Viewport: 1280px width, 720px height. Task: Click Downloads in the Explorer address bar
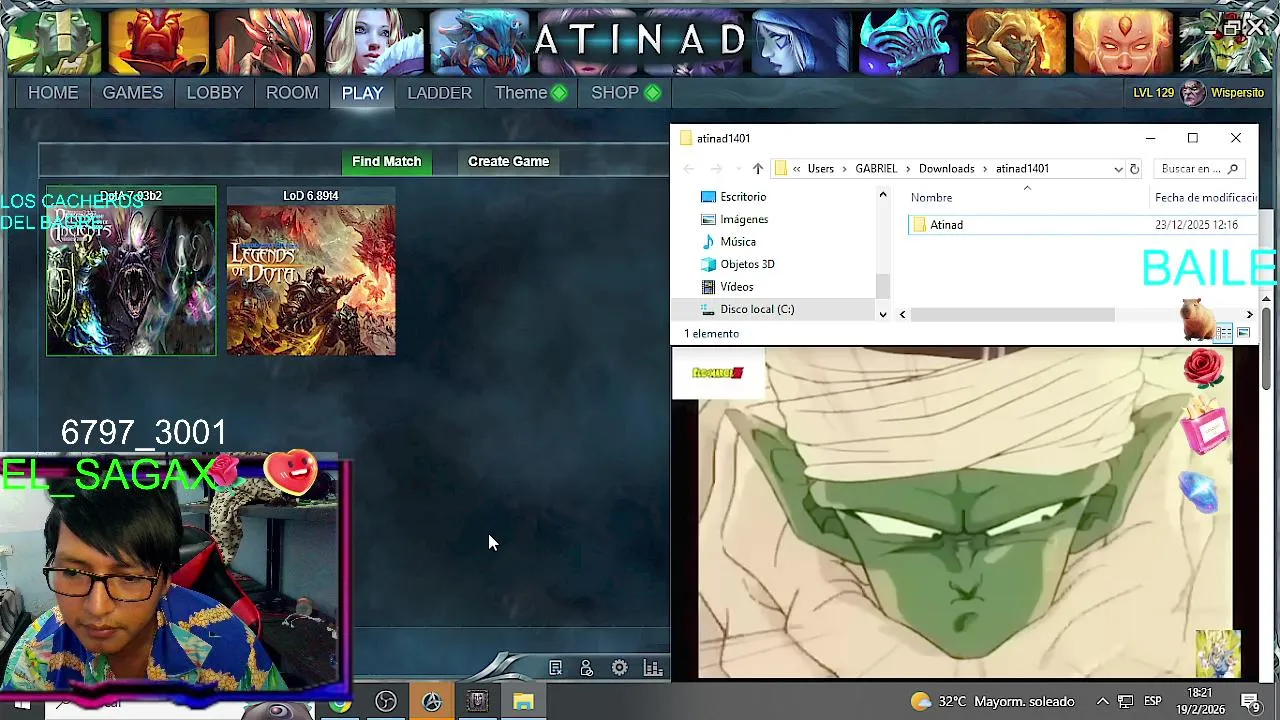tap(946, 169)
